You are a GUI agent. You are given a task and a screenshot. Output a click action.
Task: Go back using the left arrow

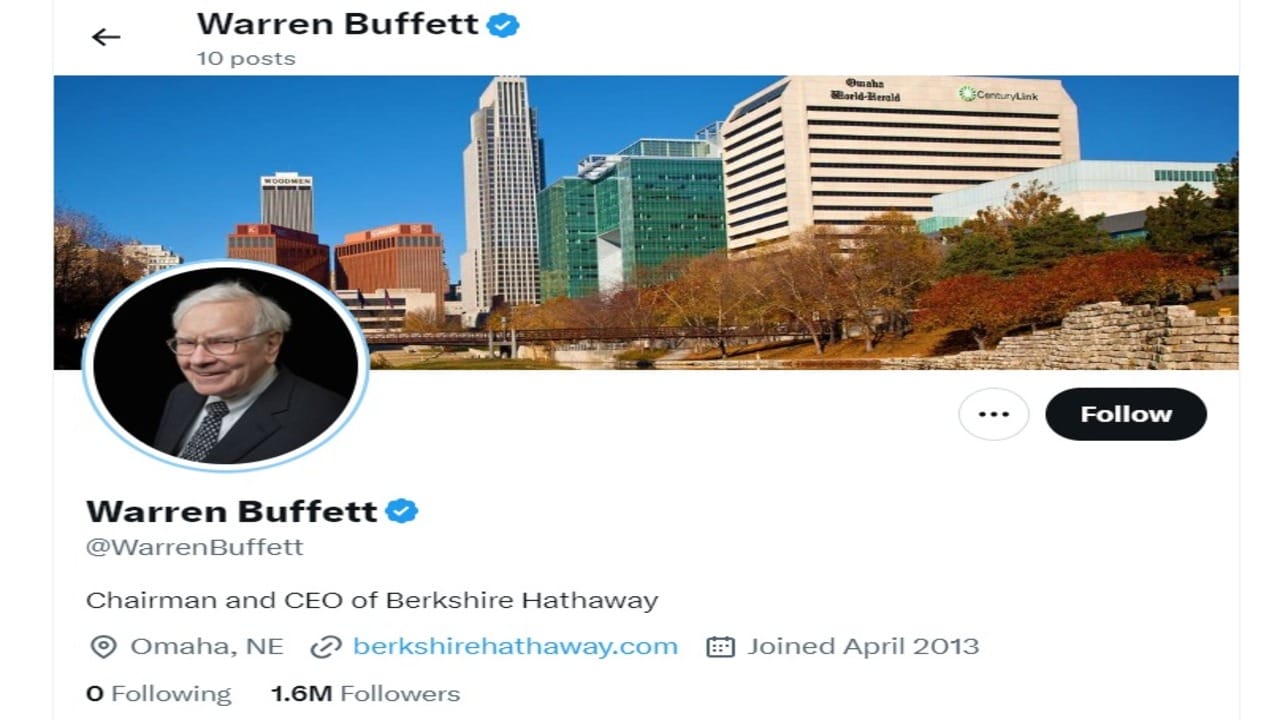tap(105, 37)
